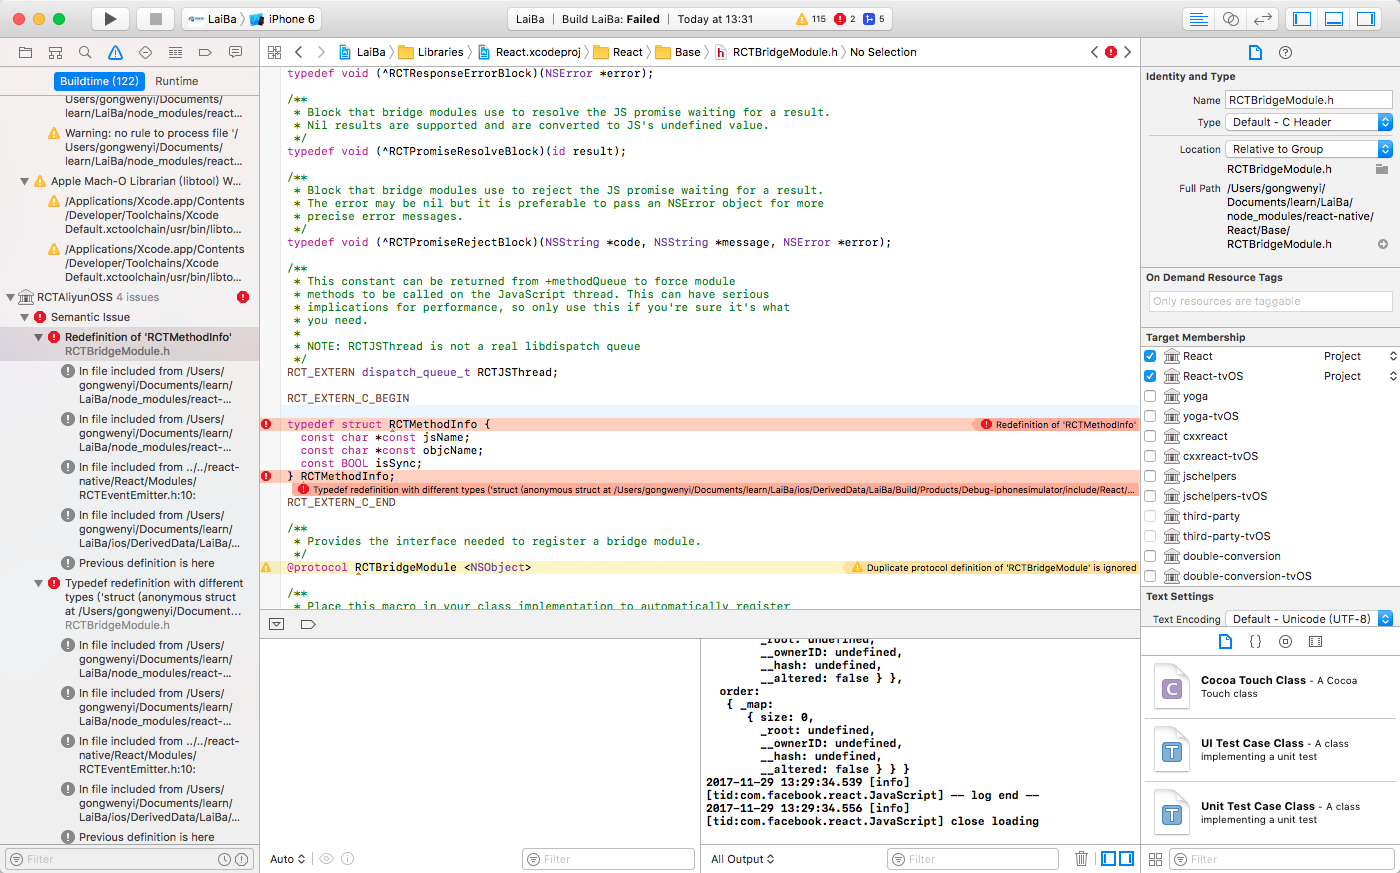Open the 'All Output' console selector

[742, 859]
